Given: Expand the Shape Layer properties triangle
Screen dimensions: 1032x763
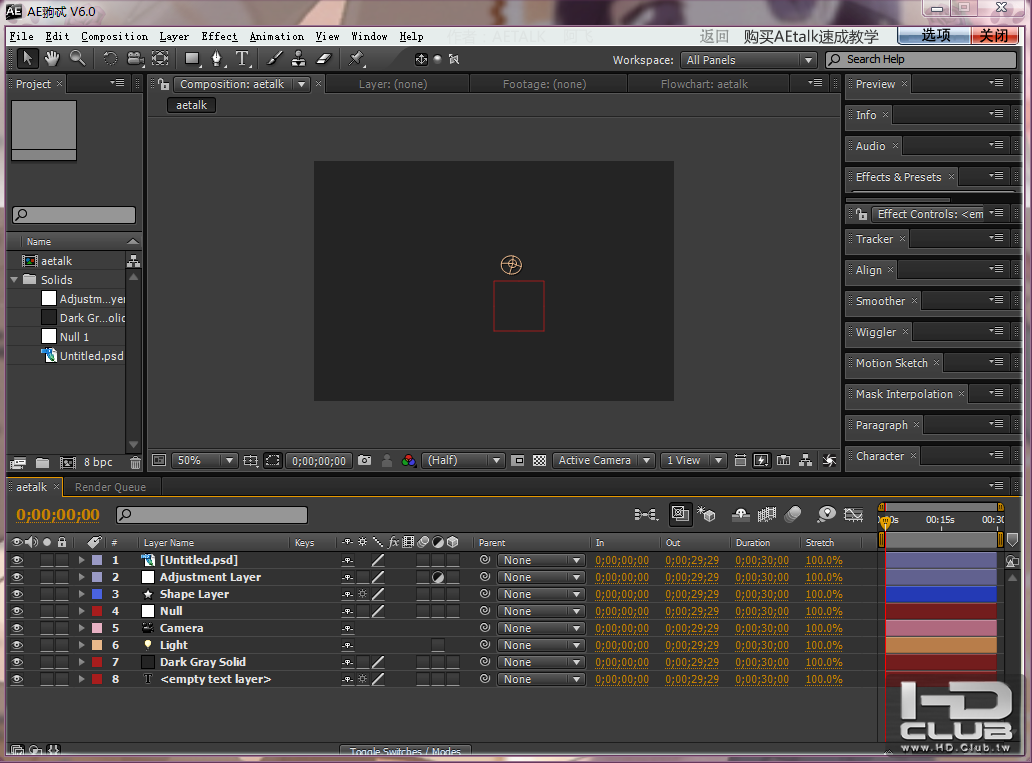Looking at the screenshot, I should tap(81, 594).
